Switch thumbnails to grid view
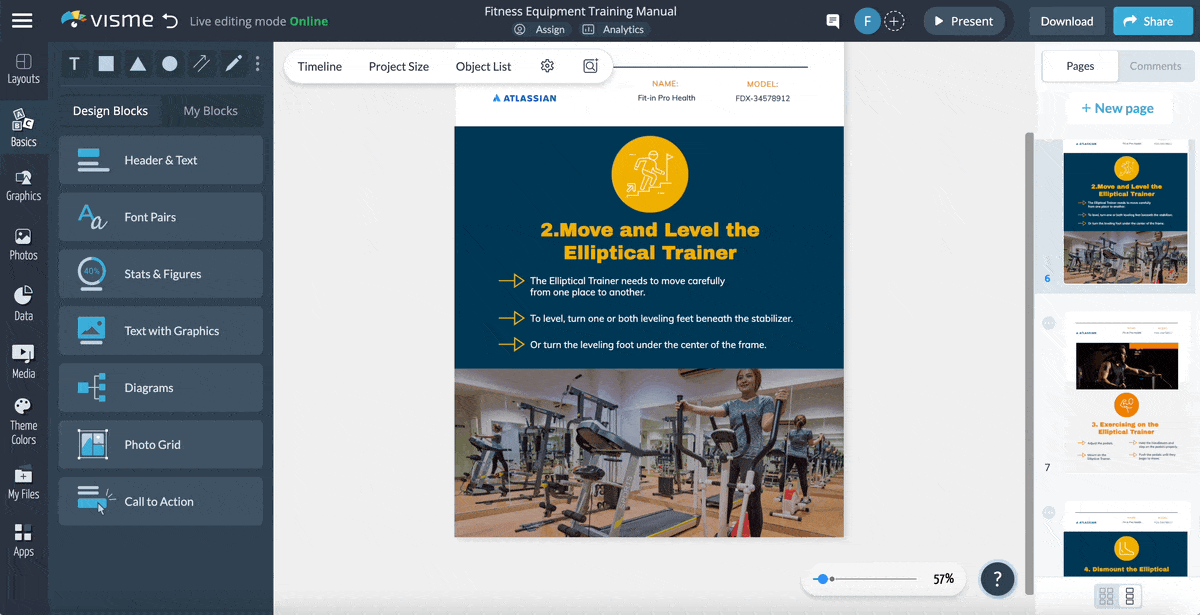 click(1106, 595)
